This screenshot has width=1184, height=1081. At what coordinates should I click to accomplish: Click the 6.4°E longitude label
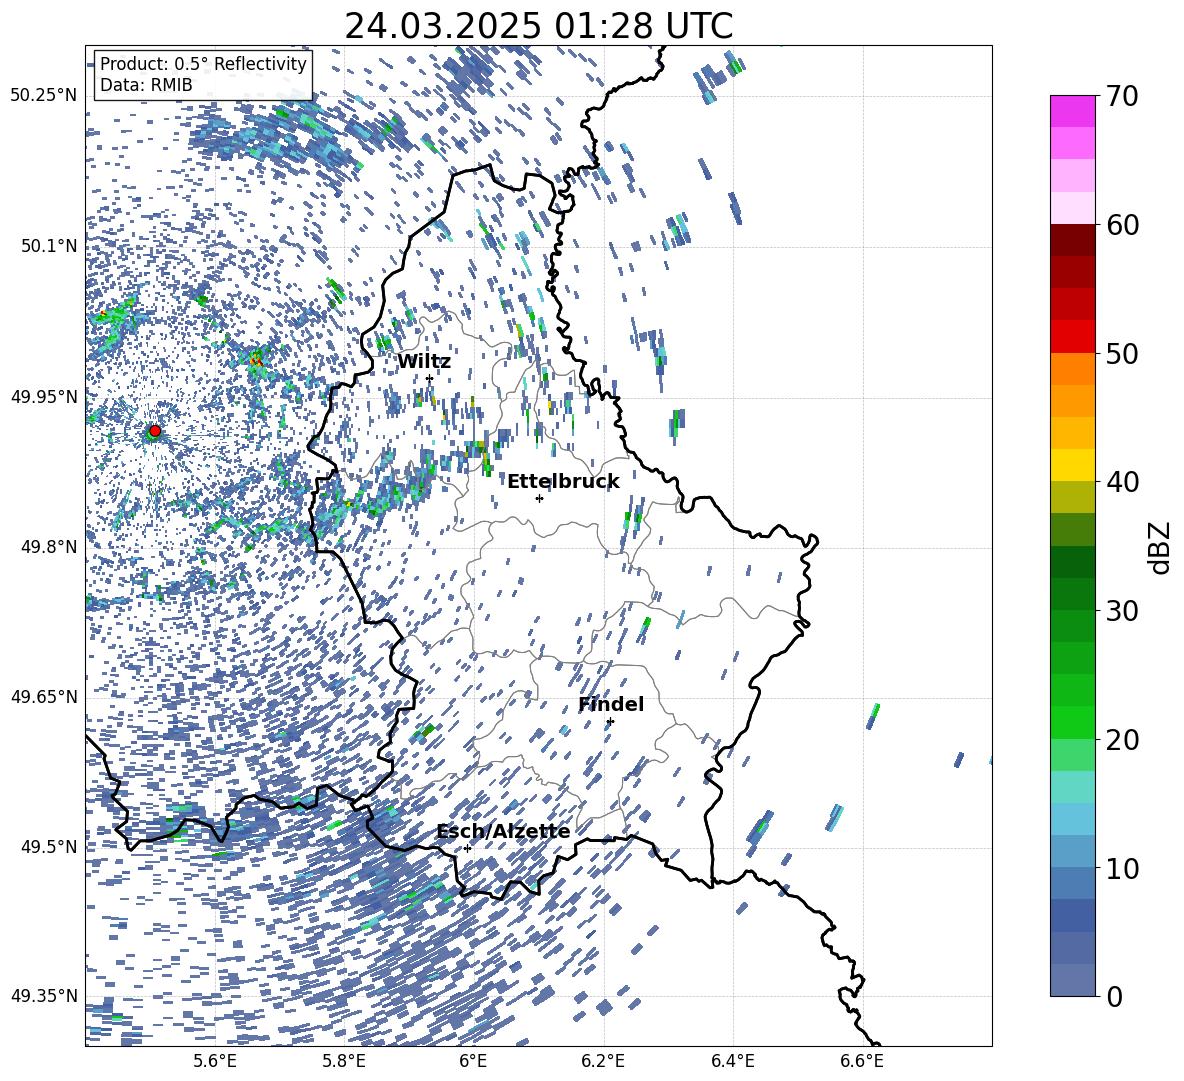tap(732, 1061)
